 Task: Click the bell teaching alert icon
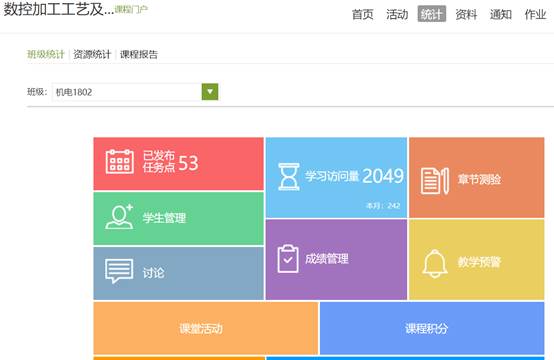435,263
